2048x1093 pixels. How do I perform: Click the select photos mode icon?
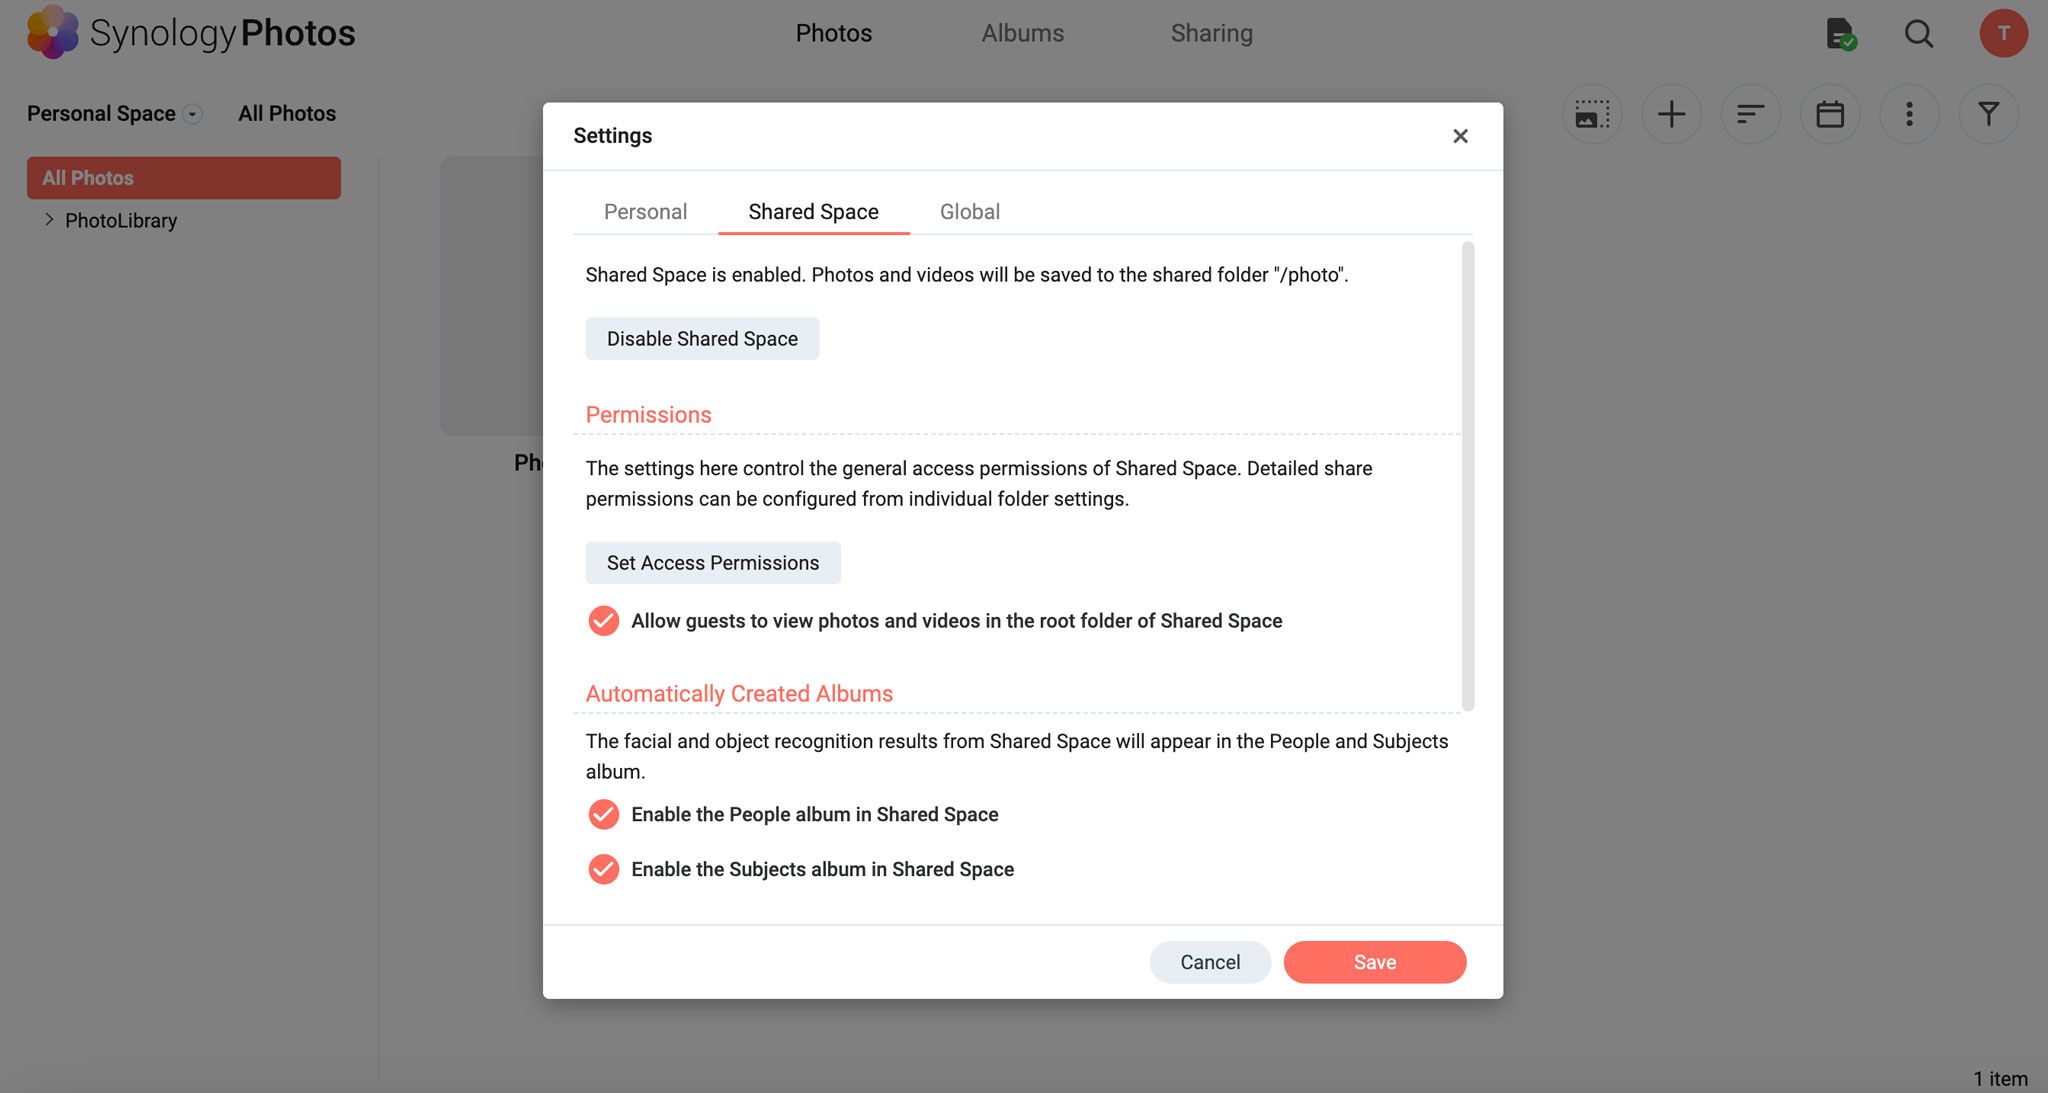[1591, 114]
